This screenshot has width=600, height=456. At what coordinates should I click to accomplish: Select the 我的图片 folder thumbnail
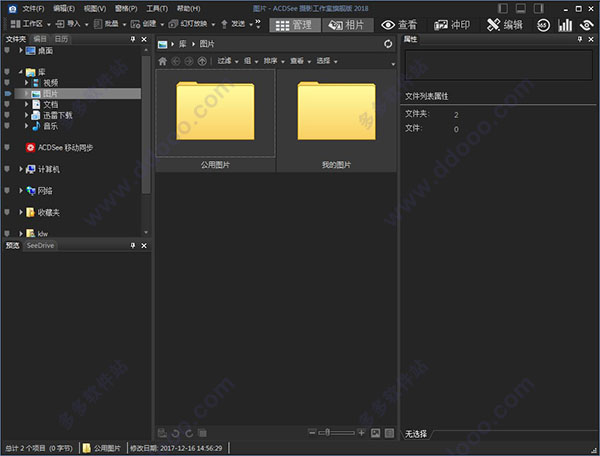(336, 120)
